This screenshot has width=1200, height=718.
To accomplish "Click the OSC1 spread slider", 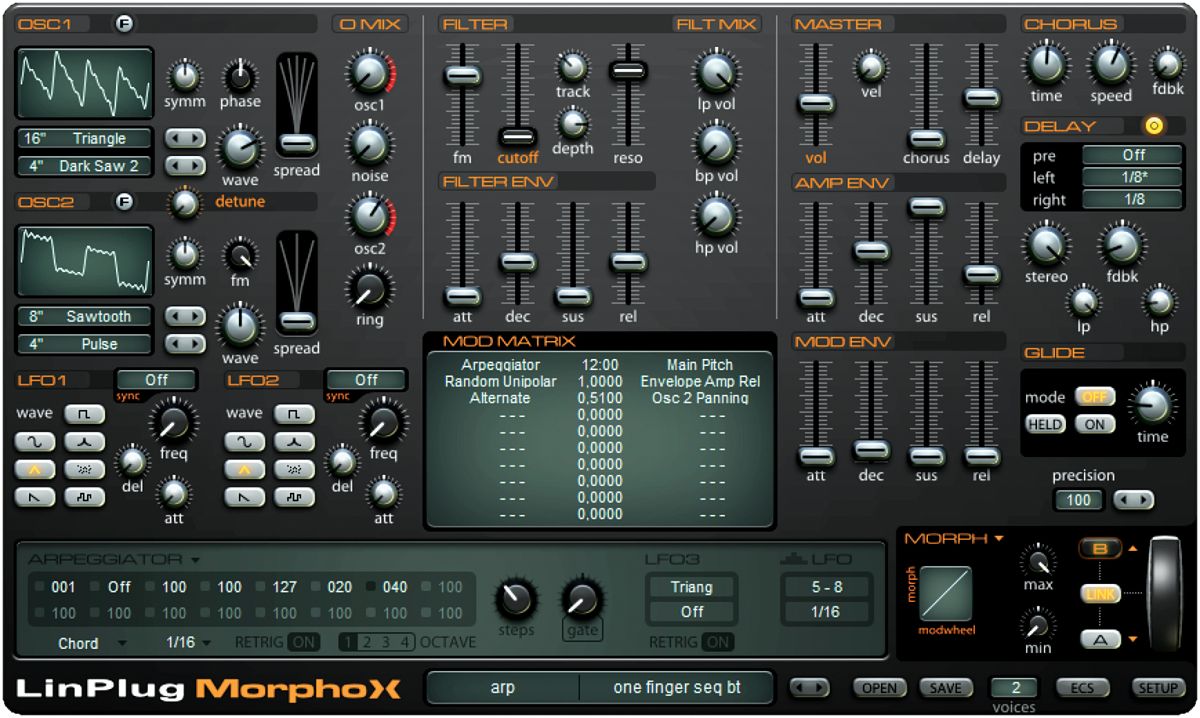I will point(296,143).
